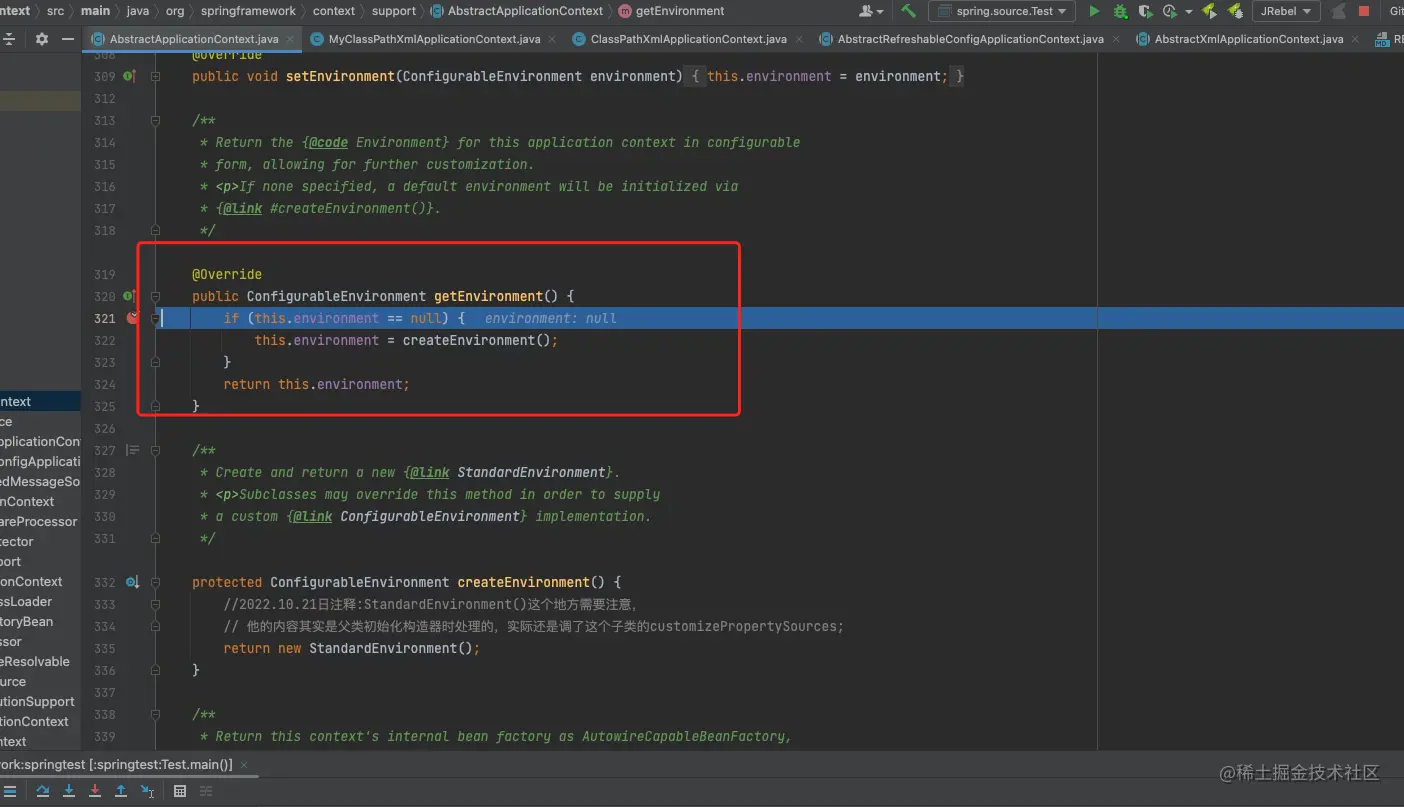The image size is (1404, 807).
Task: Click 'support' in breadcrumb path
Action: pyautogui.click(x=394, y=11)
